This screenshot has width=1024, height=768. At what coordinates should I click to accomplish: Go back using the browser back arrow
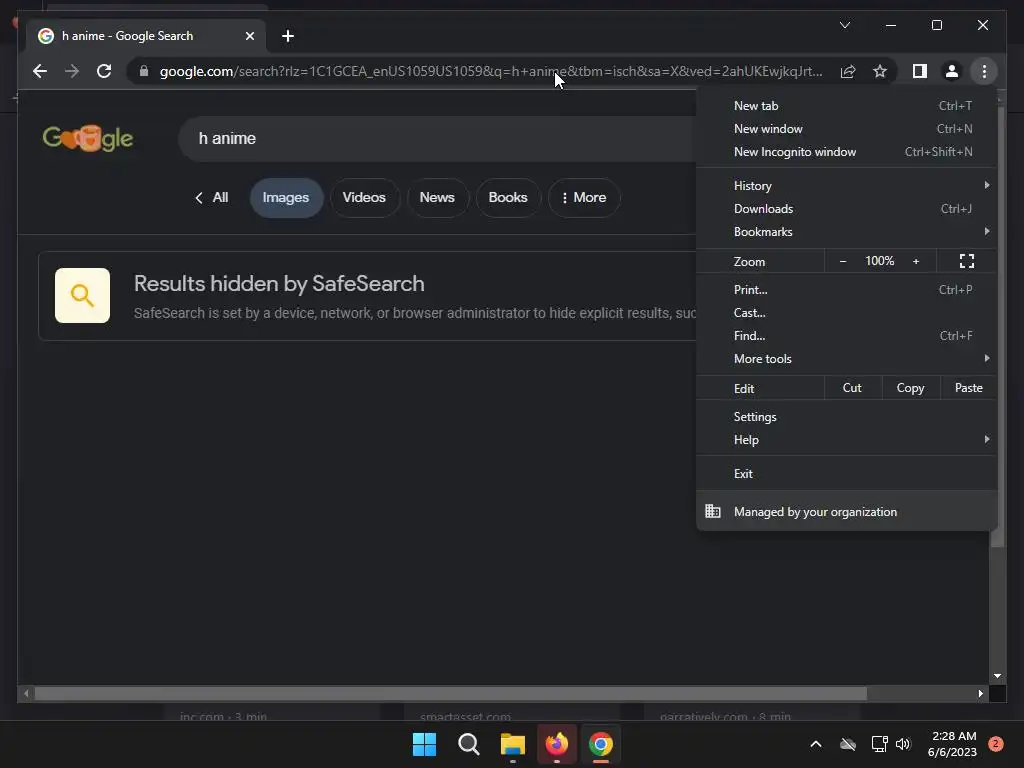coord(40,71)
